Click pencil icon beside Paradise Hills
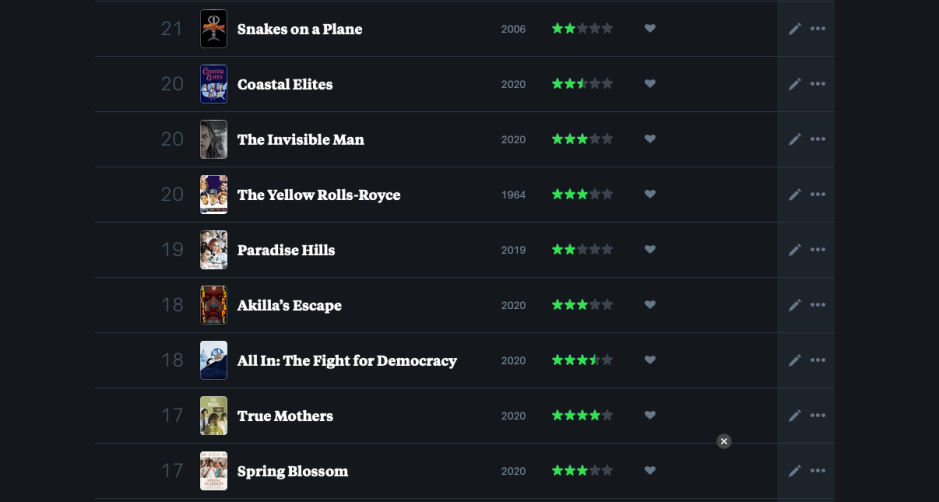Image resolution: width=939 pixels, height=502 pixels. click(795, 250)
